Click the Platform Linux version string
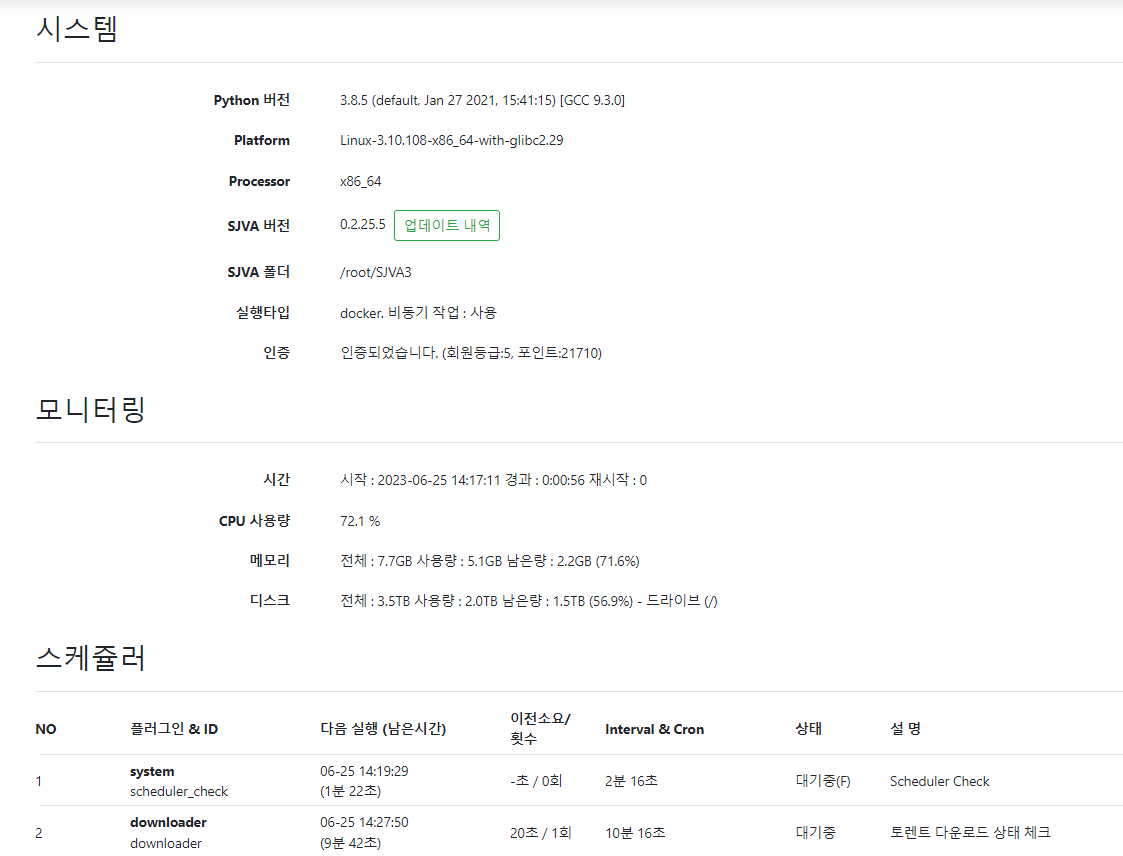Viewport: 1123px width, 856px height. (451, 141)
